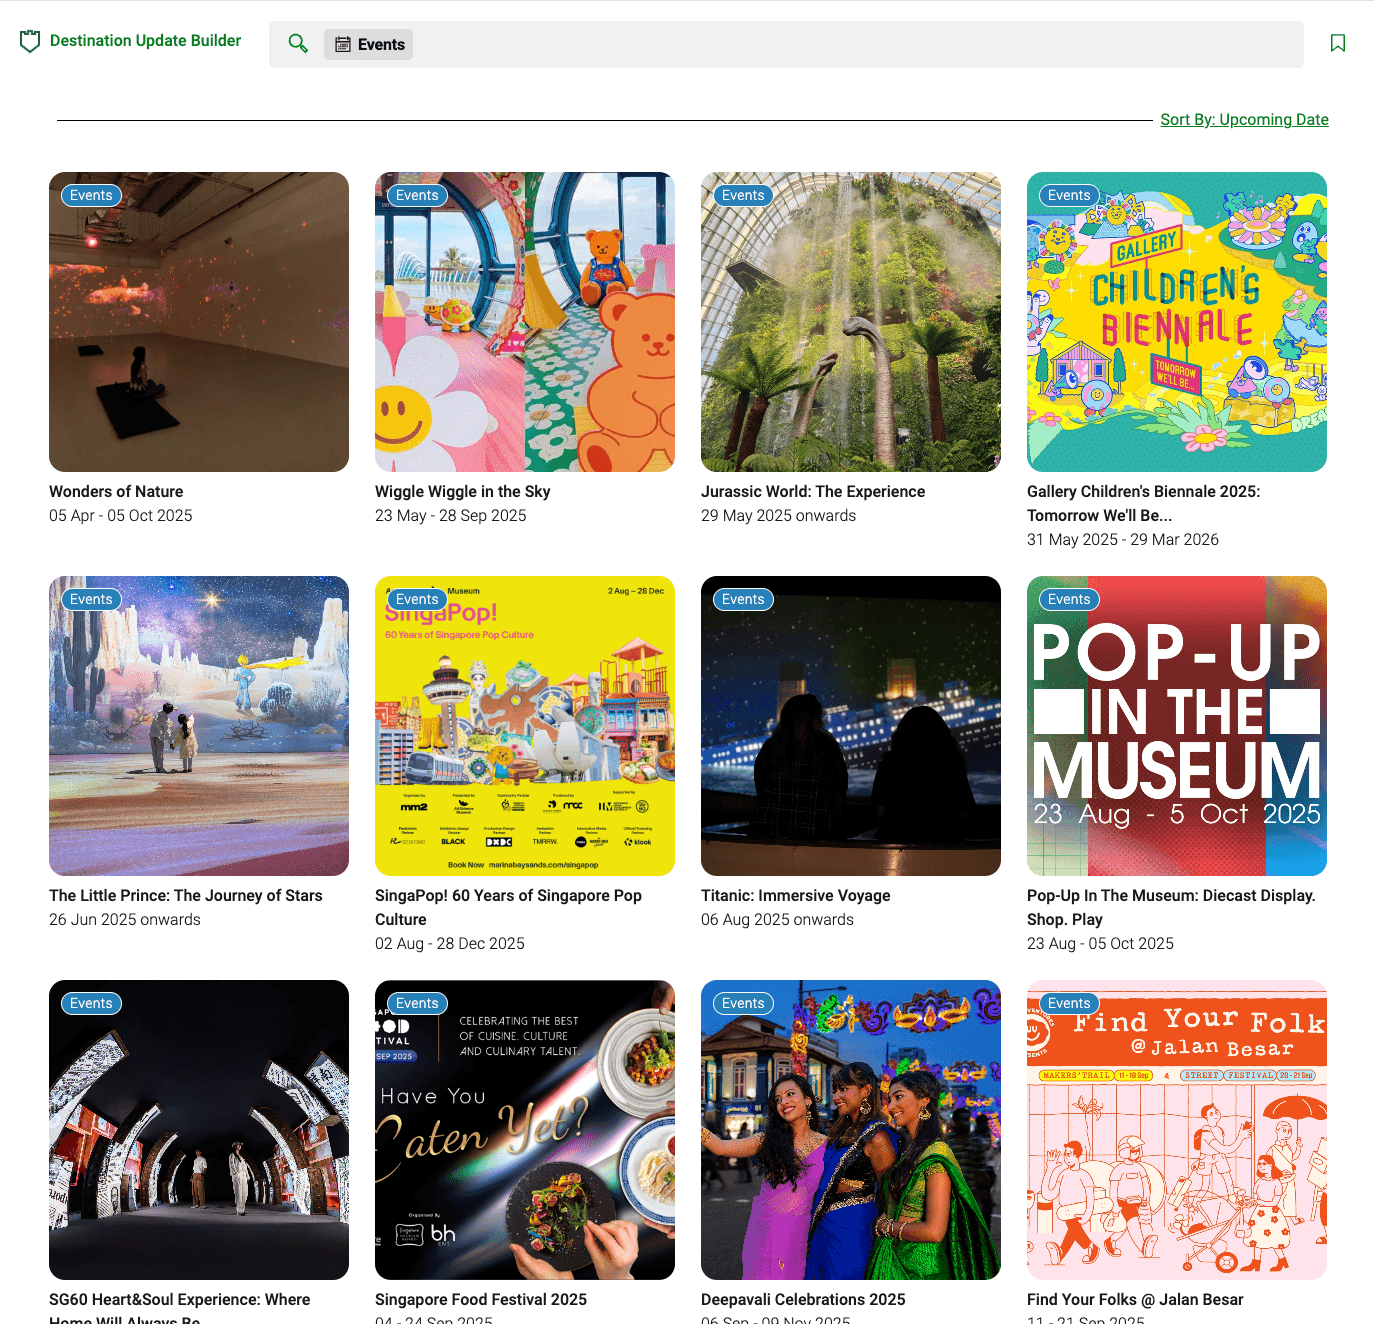Viewport: 1374px width, 1324px height.
Task: Toggle the Events badge on Find Your Folks
Action: 1068,1003
